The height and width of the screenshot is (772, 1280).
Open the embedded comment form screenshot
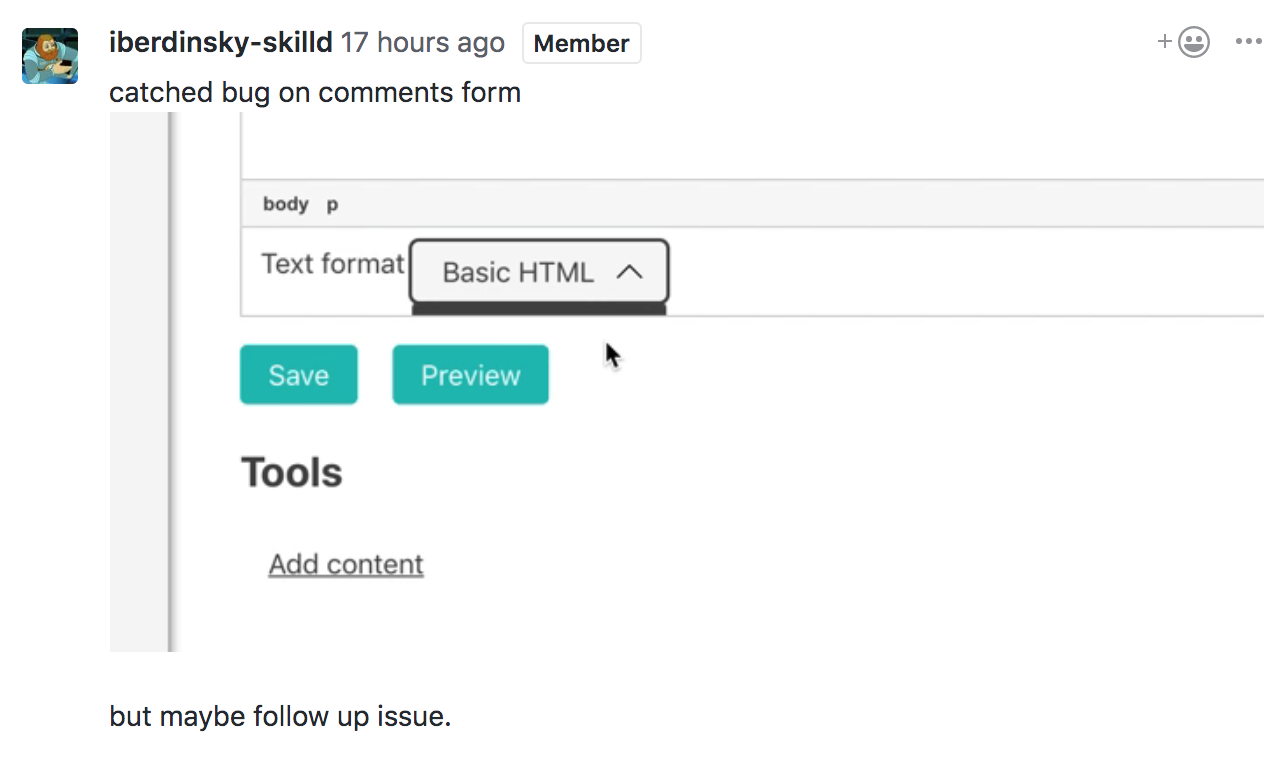pos(687,382)
